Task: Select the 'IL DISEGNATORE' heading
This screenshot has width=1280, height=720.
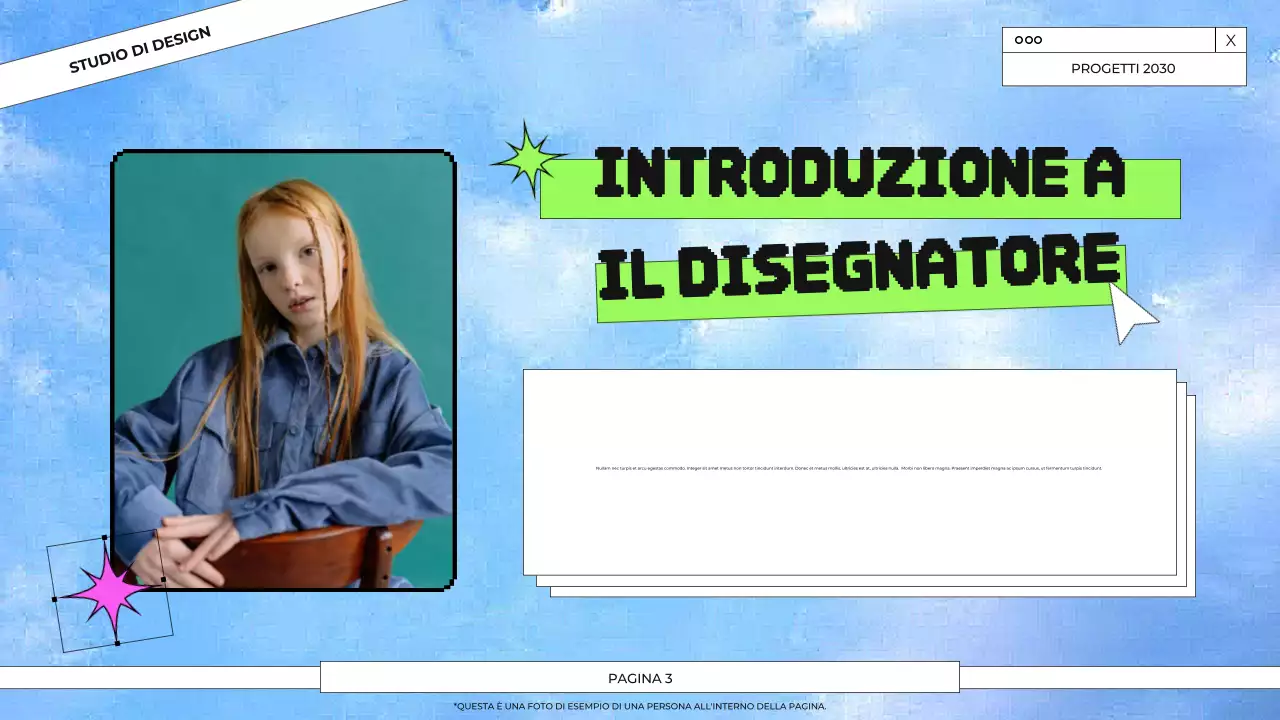Action: tap(860, 265)
